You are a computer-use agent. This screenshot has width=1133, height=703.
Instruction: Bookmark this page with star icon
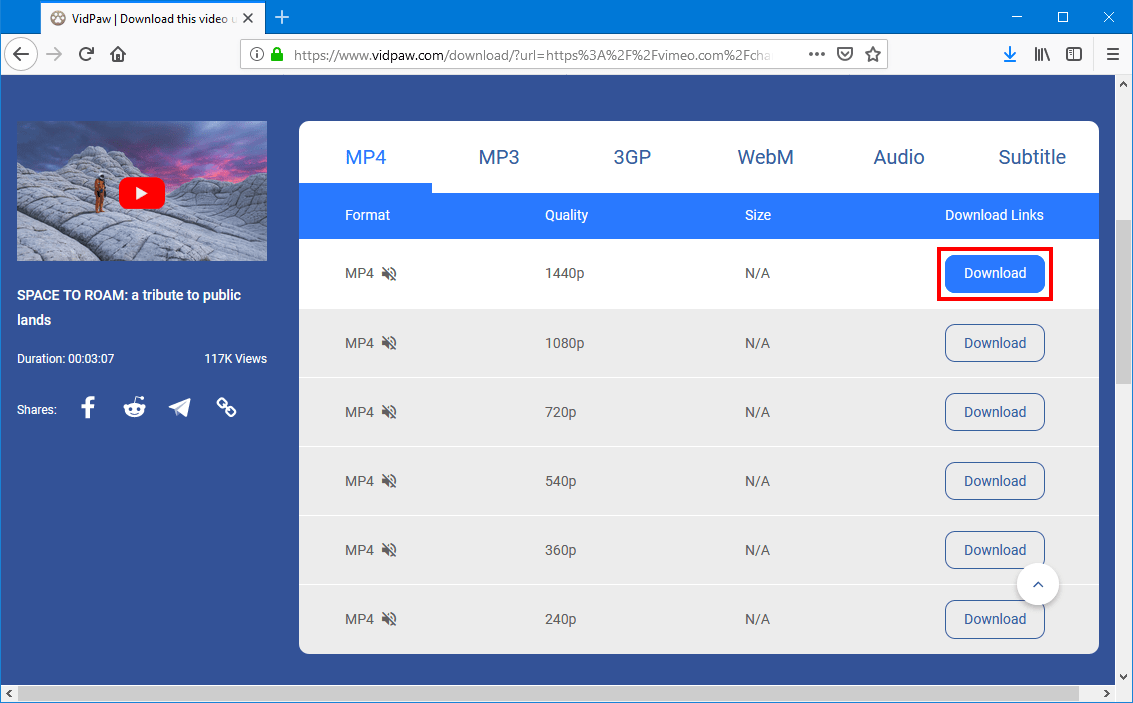873,54
